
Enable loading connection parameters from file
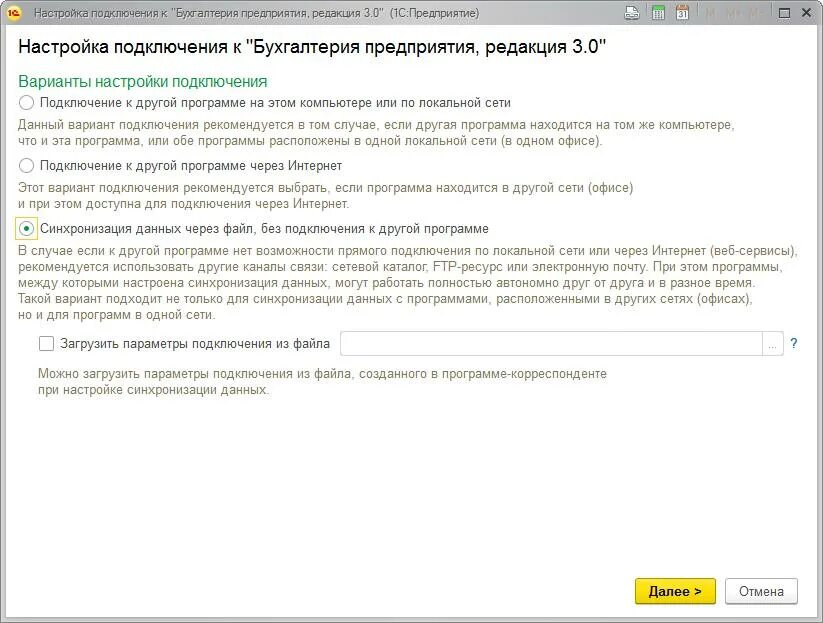click(46, 344)
